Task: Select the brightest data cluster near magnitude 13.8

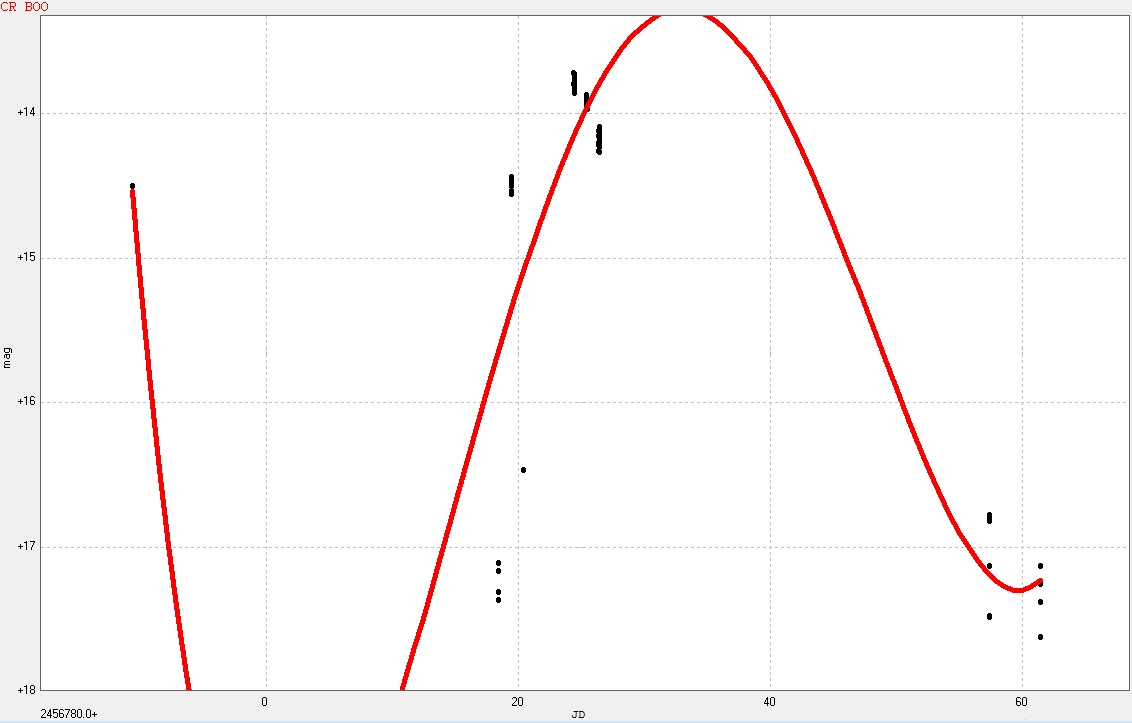Action: (x=574, y=82)
